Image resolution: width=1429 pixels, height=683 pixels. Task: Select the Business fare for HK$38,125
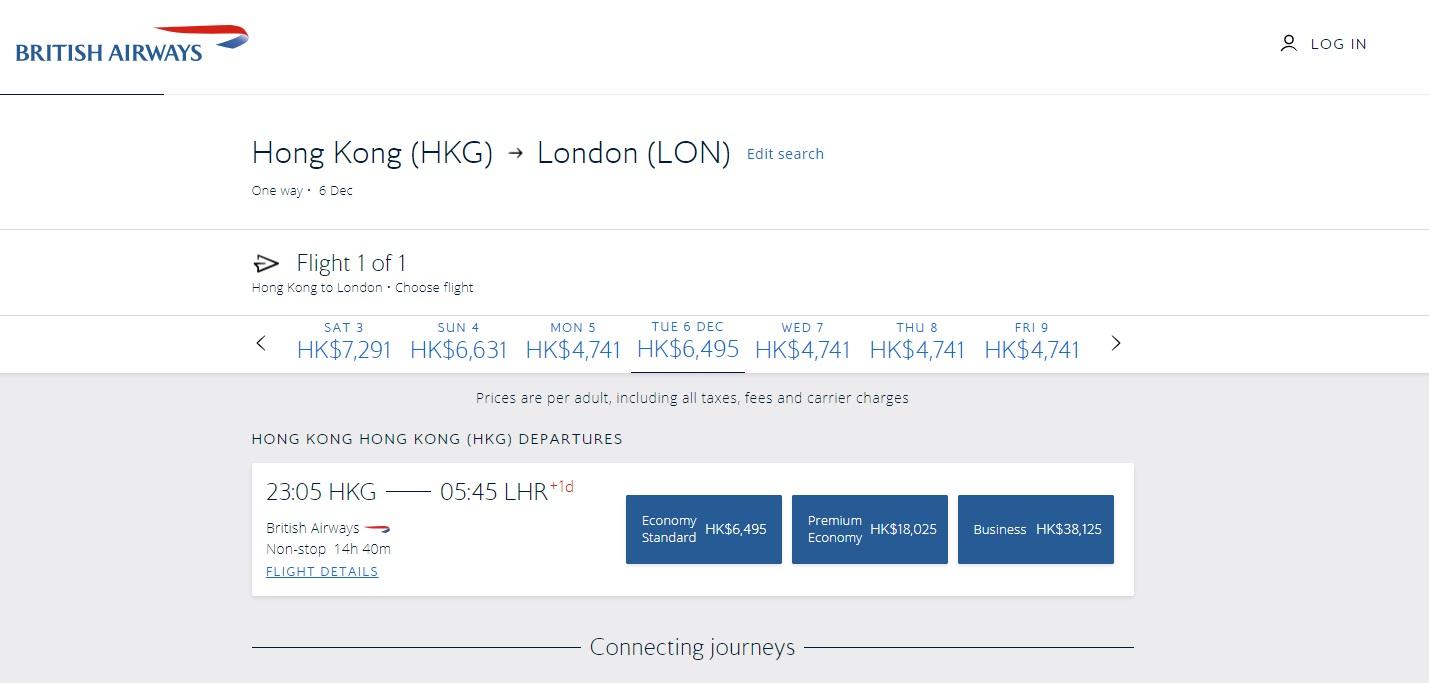pos(1035,529)
